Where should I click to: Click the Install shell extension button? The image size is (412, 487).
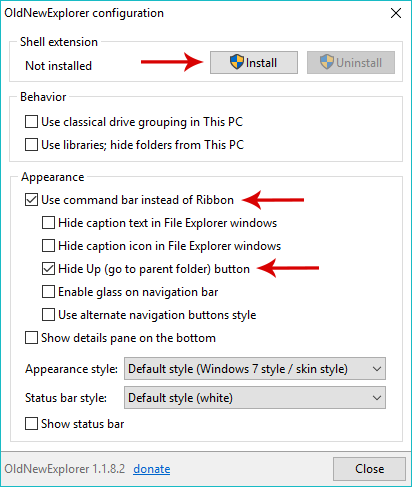254,62
